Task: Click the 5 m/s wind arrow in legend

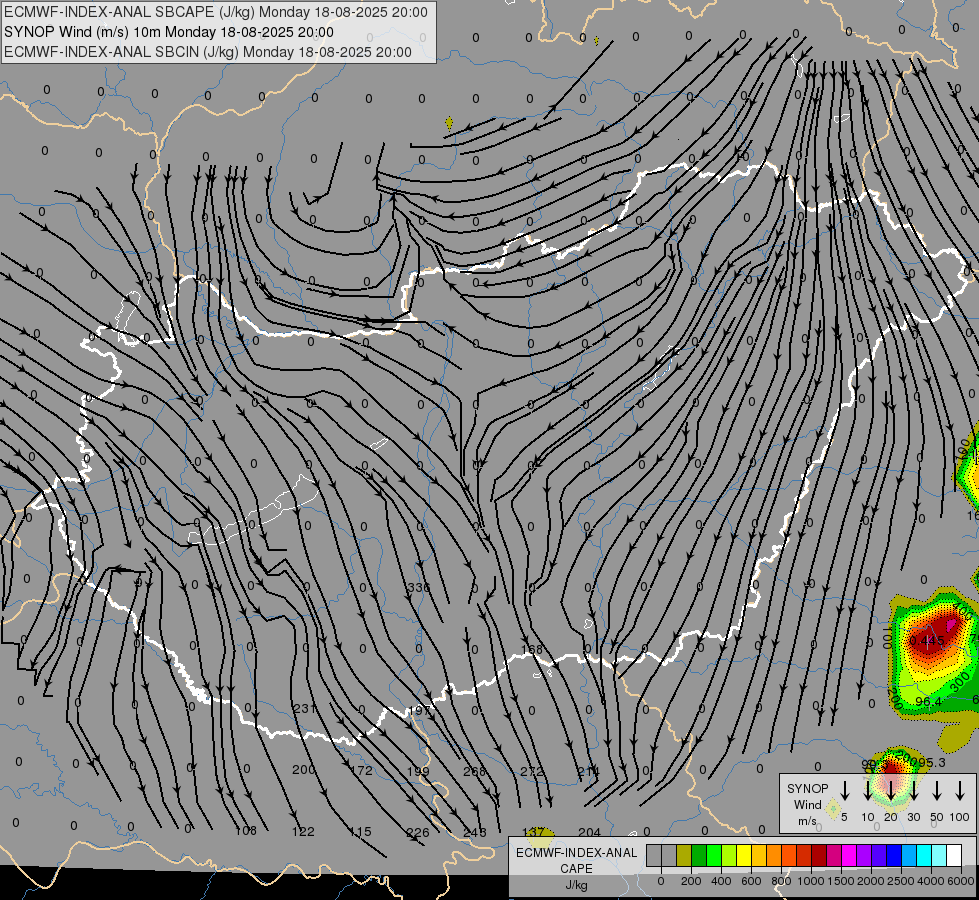Action: (x=845, y=790)
